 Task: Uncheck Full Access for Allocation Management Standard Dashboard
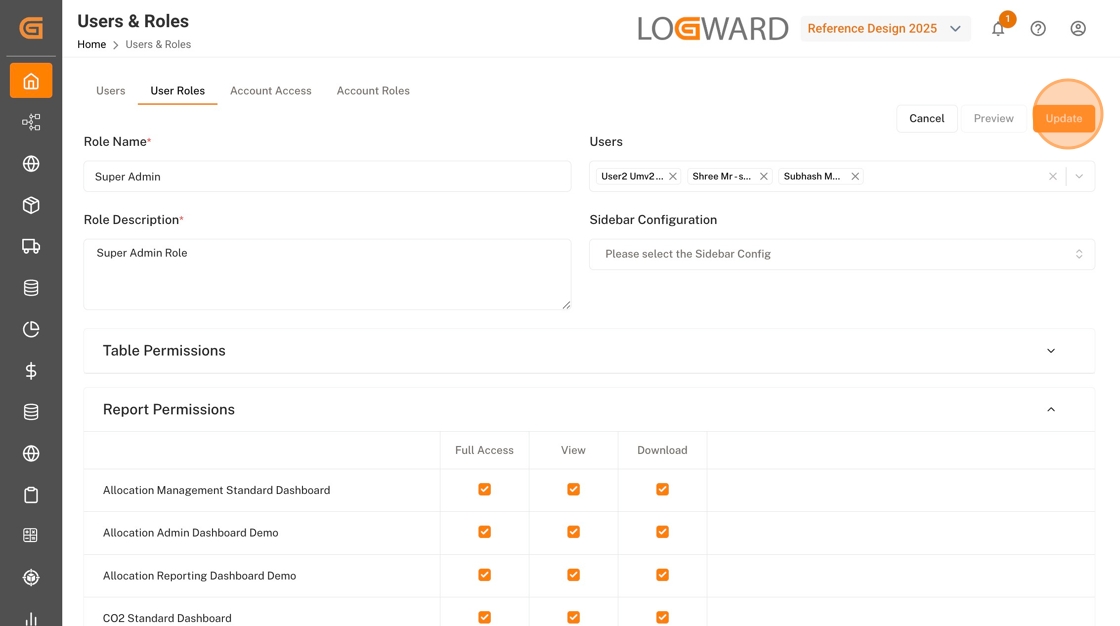[x=484, y=490]
